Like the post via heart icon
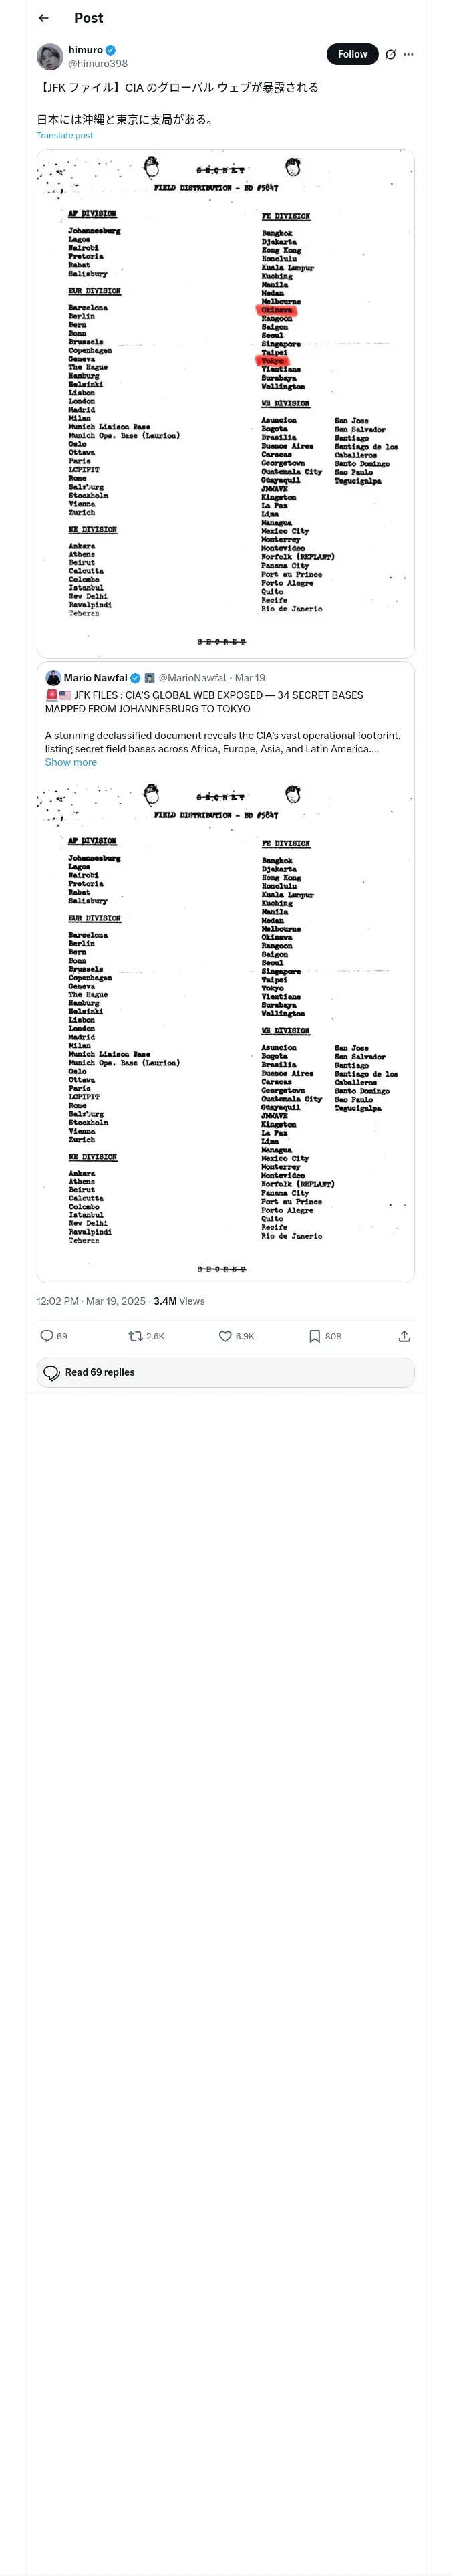451x2576 pixels. pyautogui.click(x=225, y=1336)
